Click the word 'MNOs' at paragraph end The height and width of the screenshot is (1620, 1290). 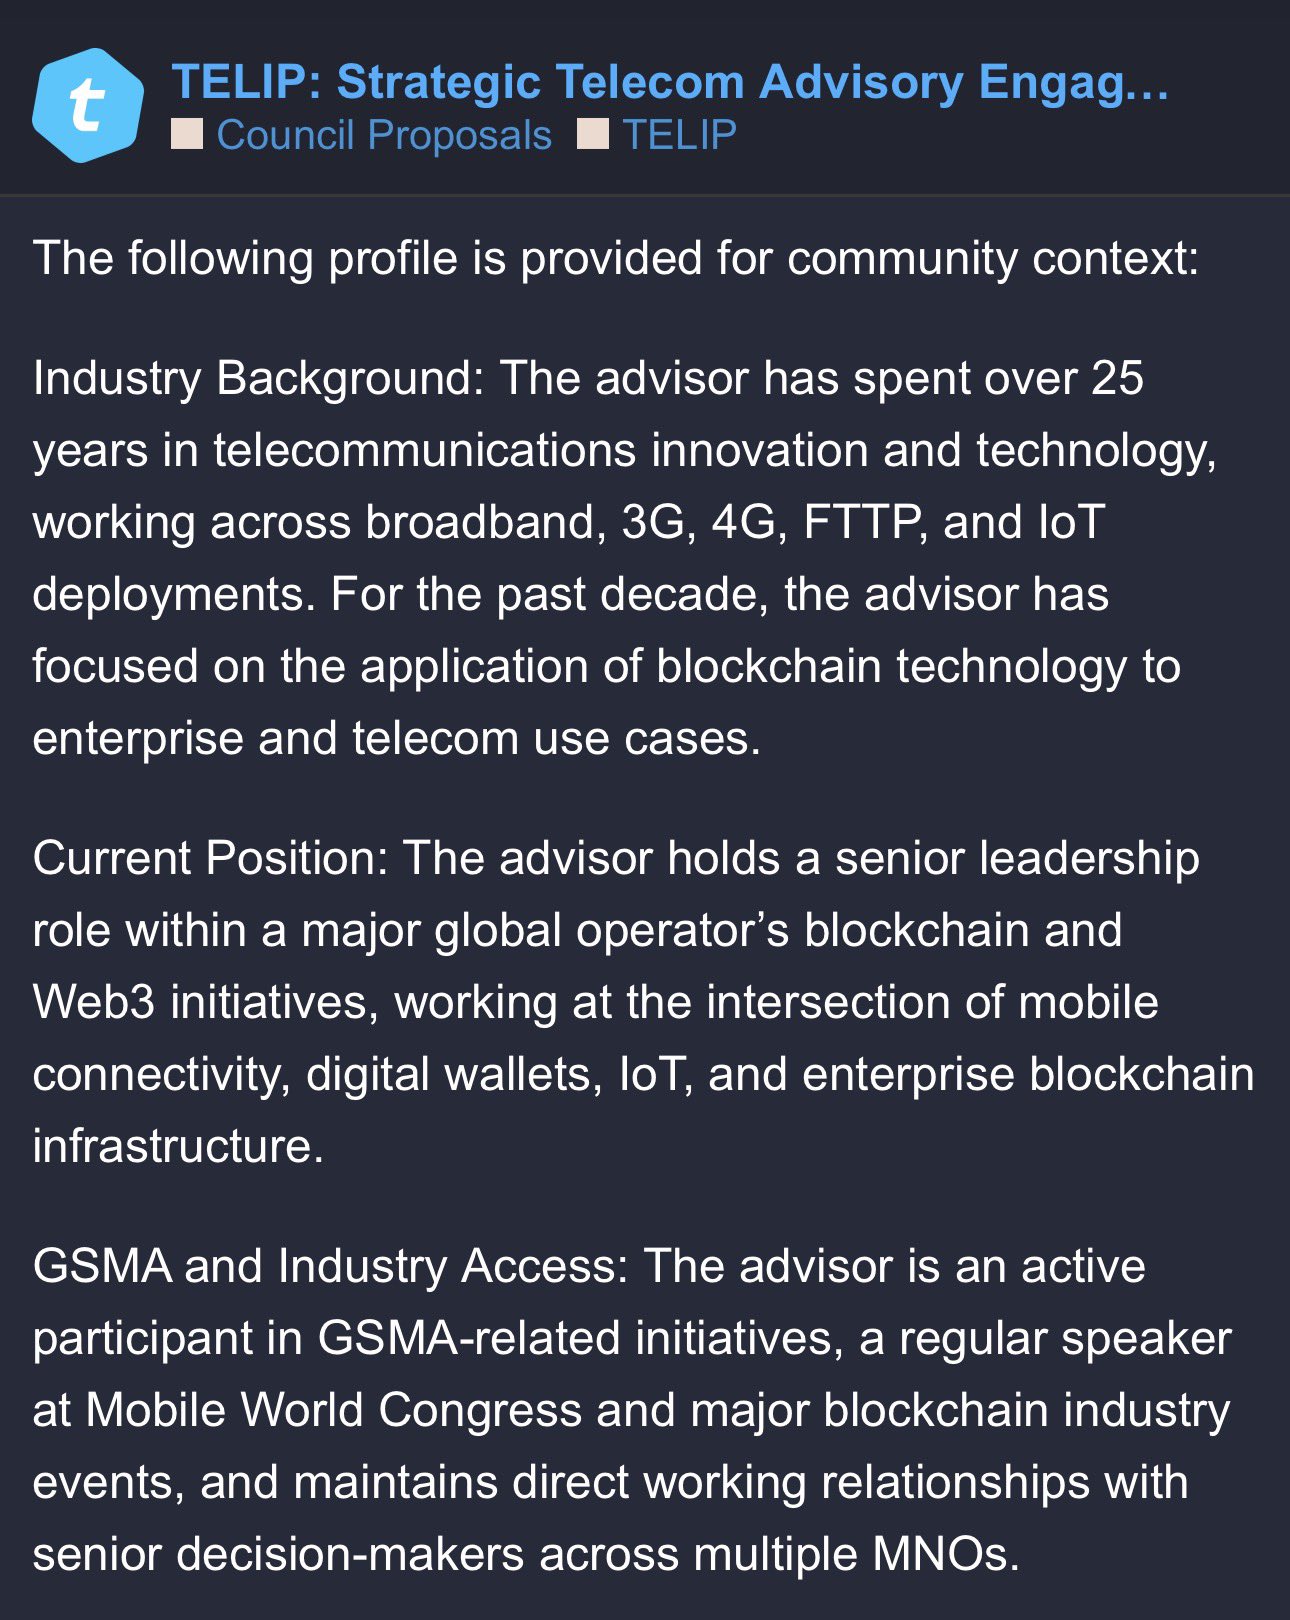tap(943, 1554)
